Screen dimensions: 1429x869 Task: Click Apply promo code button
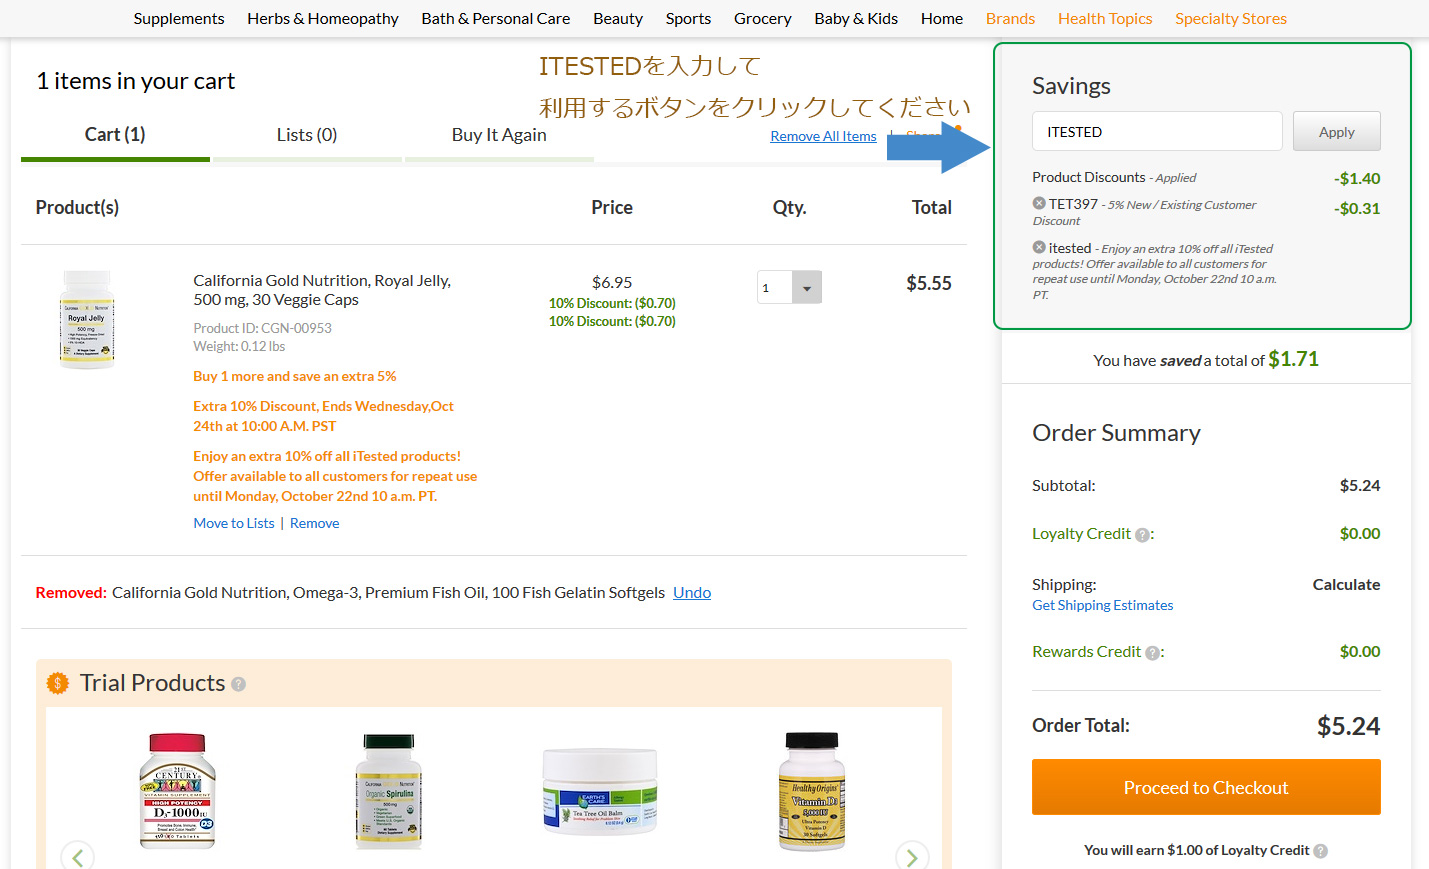coord(1336,132)
